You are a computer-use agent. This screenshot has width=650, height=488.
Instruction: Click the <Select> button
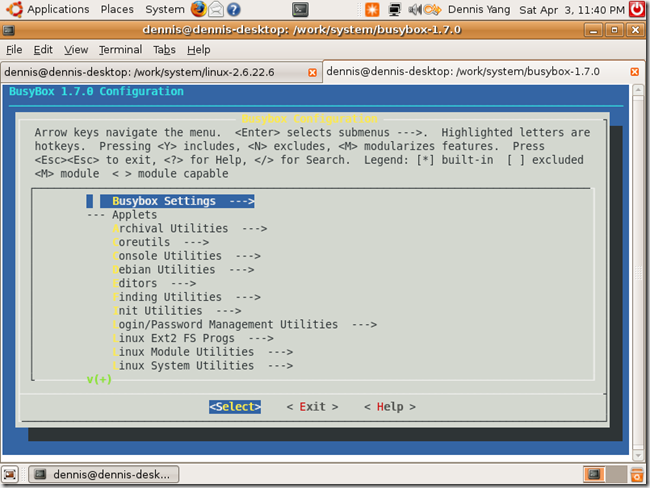235,407
